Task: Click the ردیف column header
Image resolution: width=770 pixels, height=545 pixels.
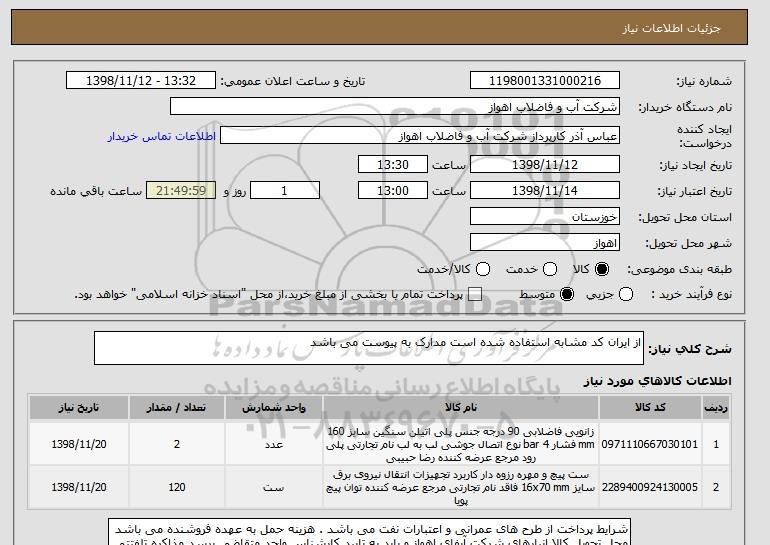Action: [716, 408]
